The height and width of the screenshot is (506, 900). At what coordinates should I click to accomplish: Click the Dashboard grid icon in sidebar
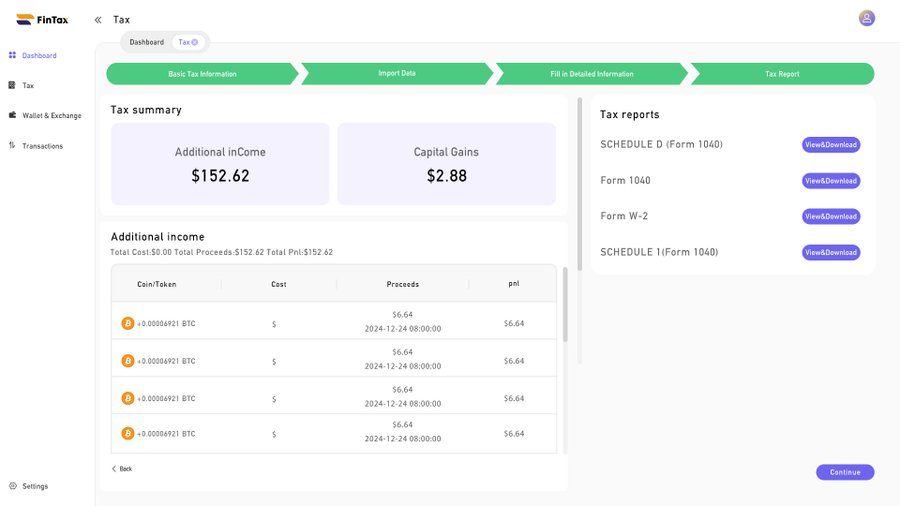pos(12,55)
